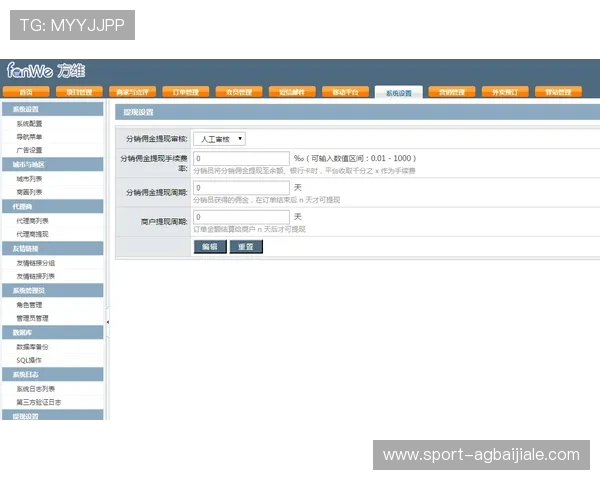Go to the 移动平台 tab
The image size is (600, 480).
point(345,92)
